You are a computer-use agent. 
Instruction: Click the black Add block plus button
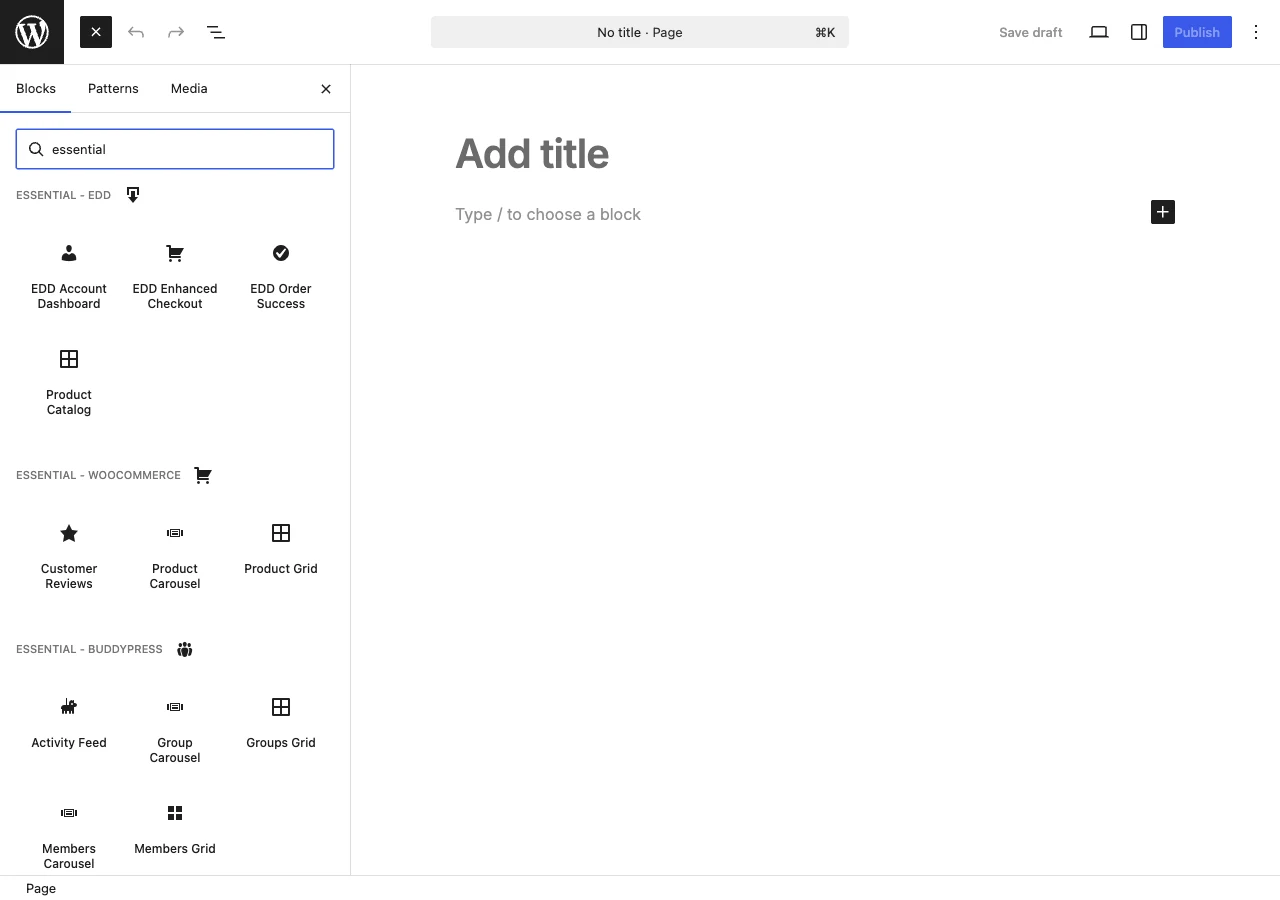pyautogui.click(x=1163, y=212)
